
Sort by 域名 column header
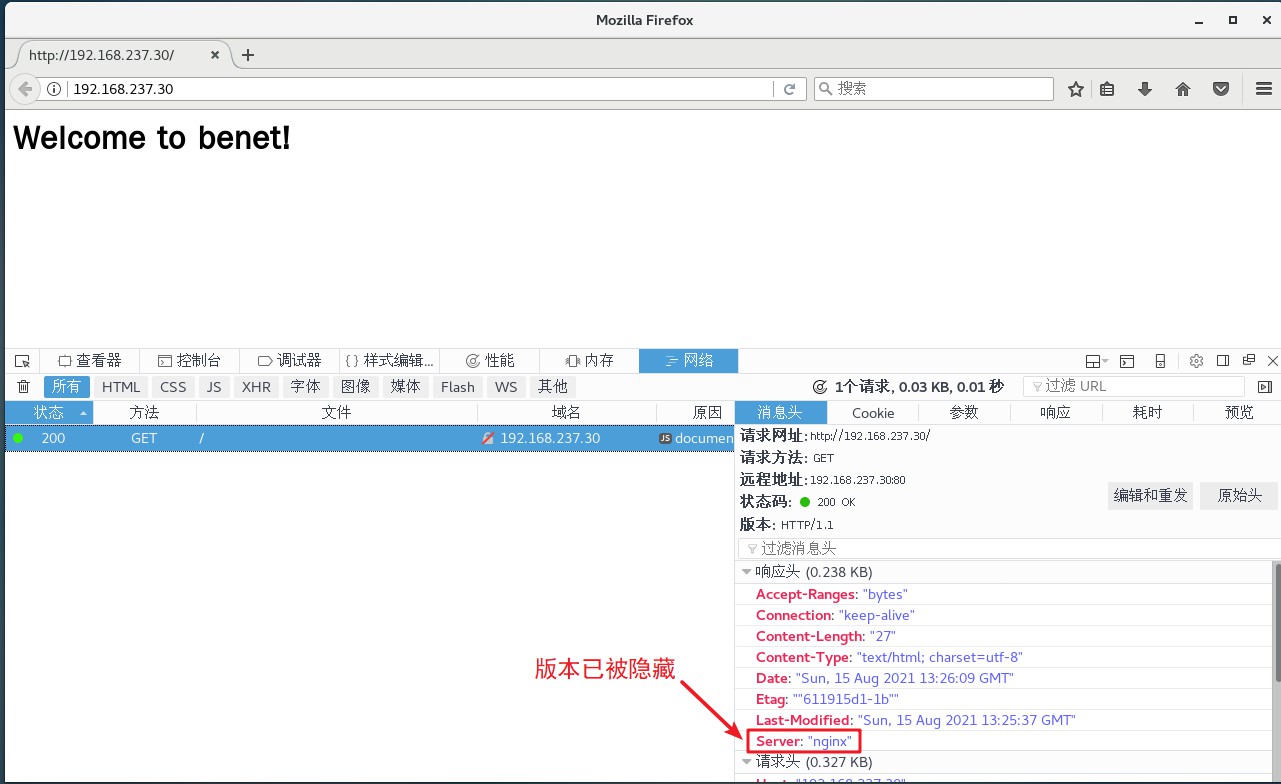click(566, 412)
